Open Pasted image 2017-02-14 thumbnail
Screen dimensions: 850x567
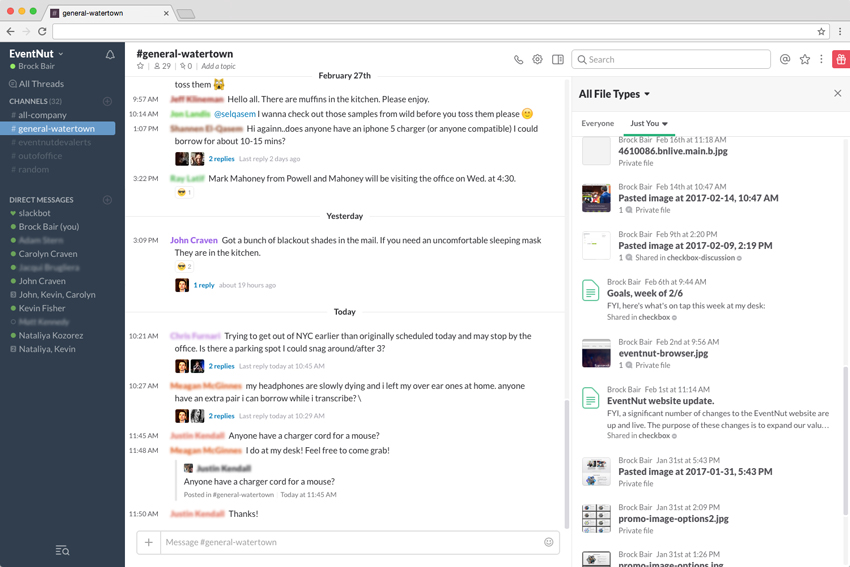coord(596,198)
